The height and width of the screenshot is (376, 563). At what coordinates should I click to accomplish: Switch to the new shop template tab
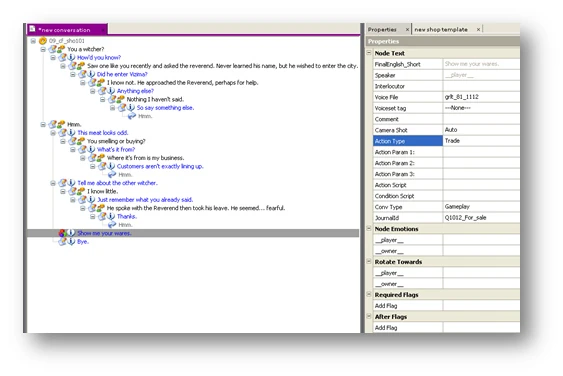[441, 29]
